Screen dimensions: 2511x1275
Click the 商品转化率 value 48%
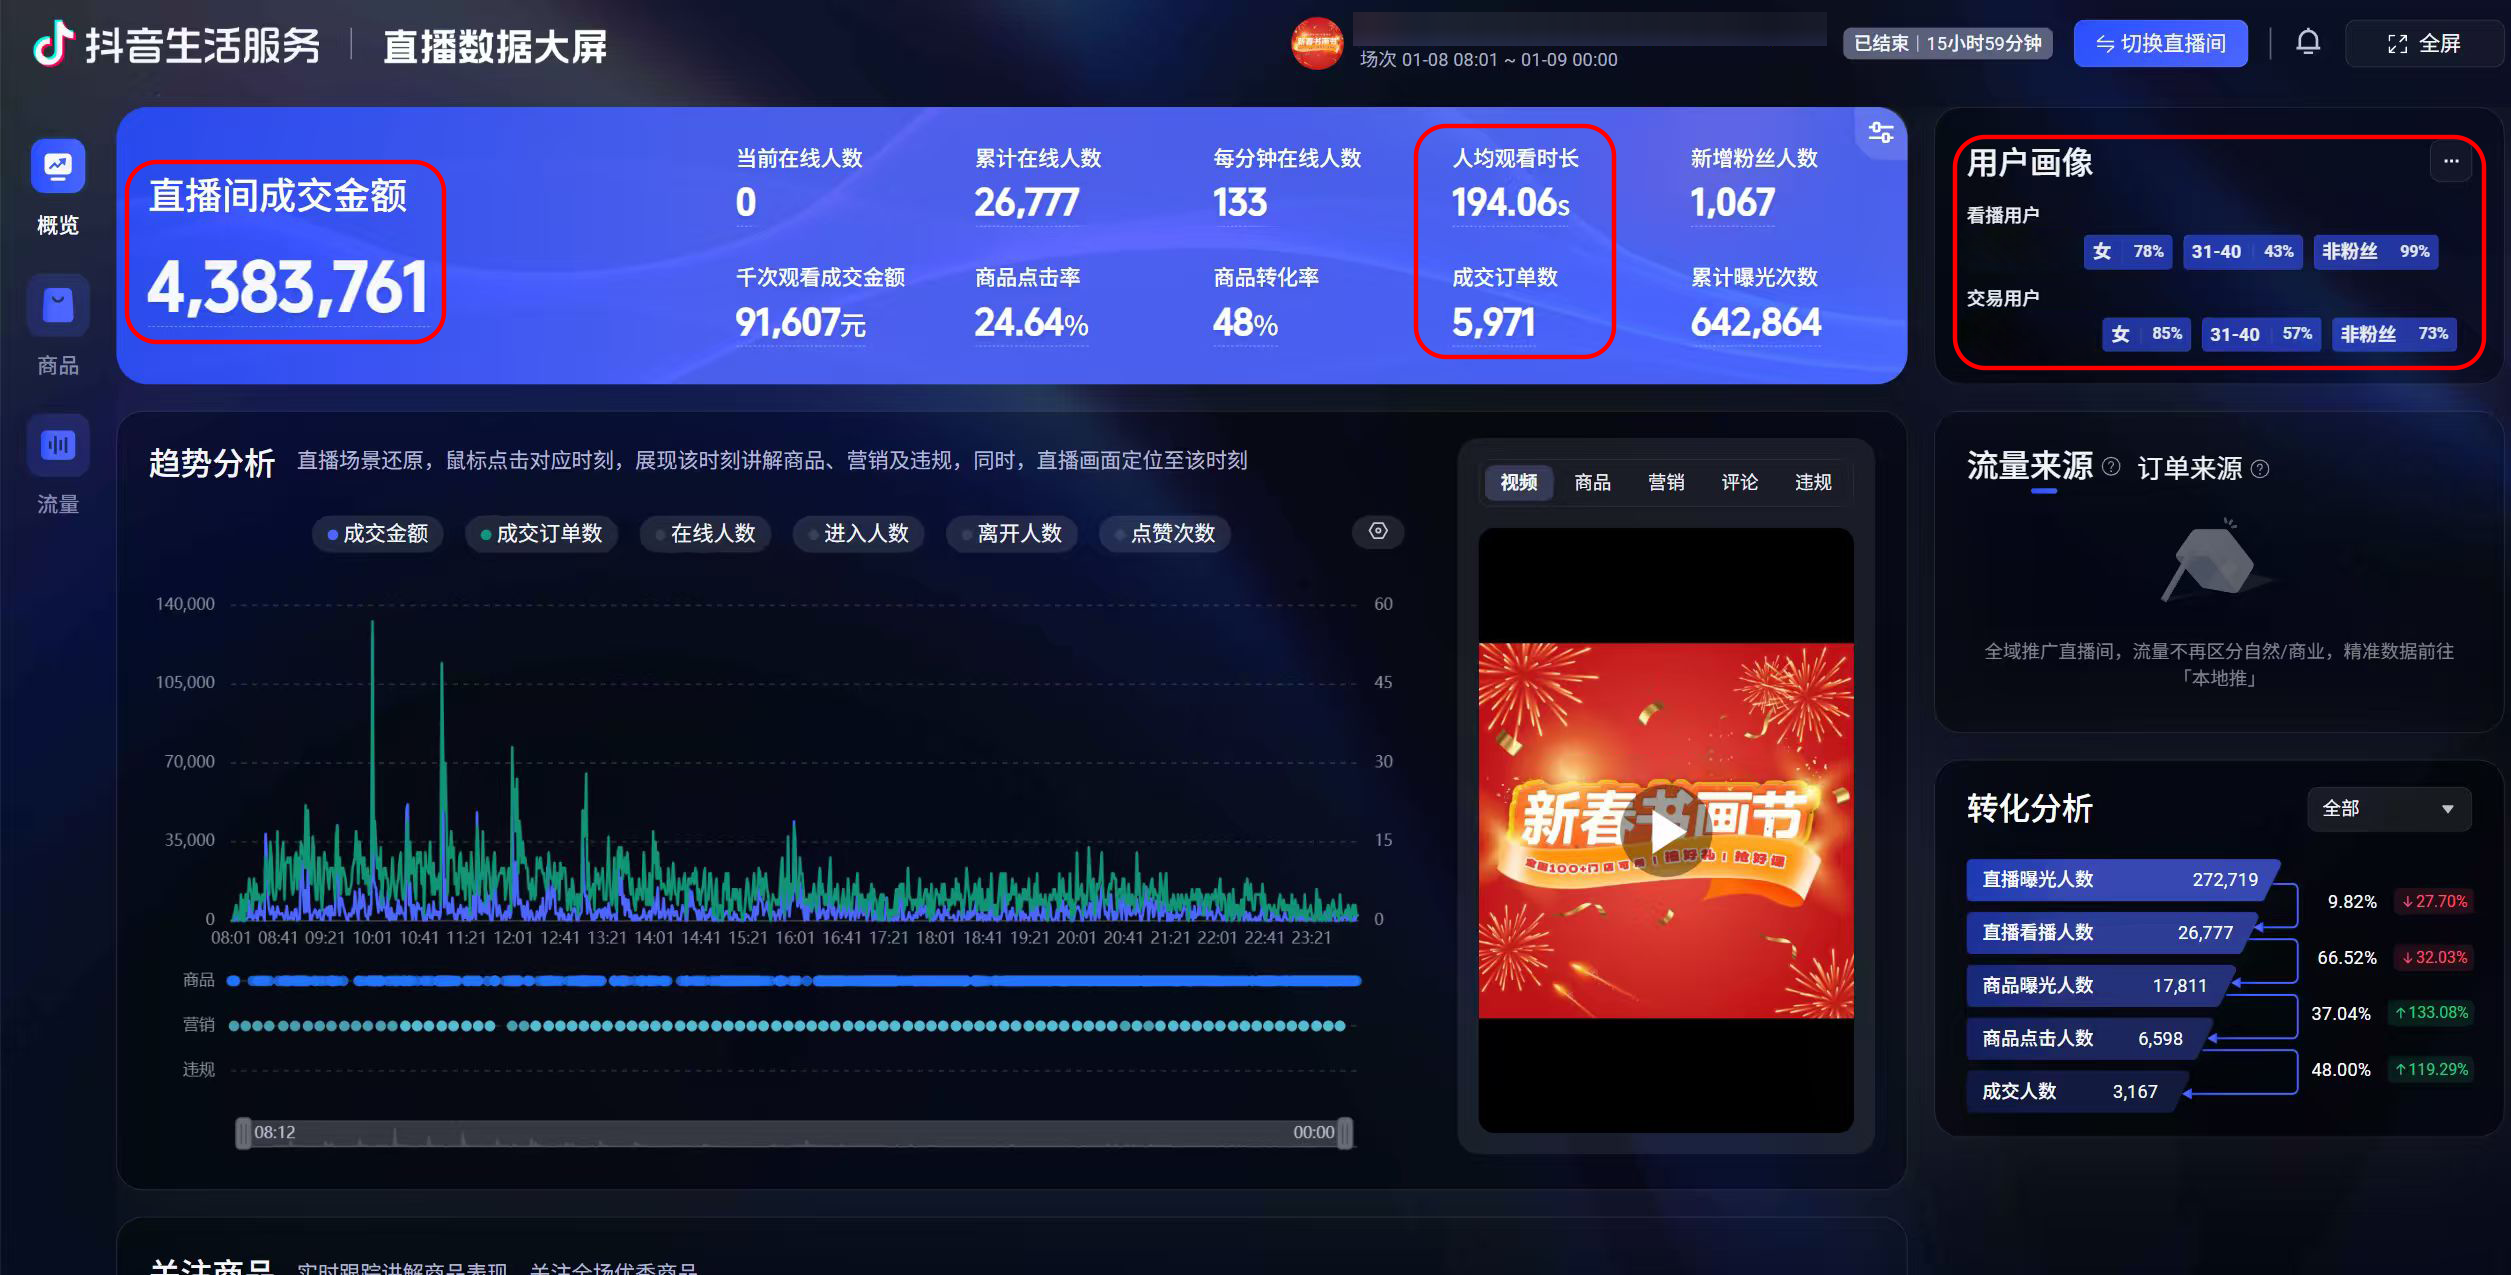[x=1245, y=323]
